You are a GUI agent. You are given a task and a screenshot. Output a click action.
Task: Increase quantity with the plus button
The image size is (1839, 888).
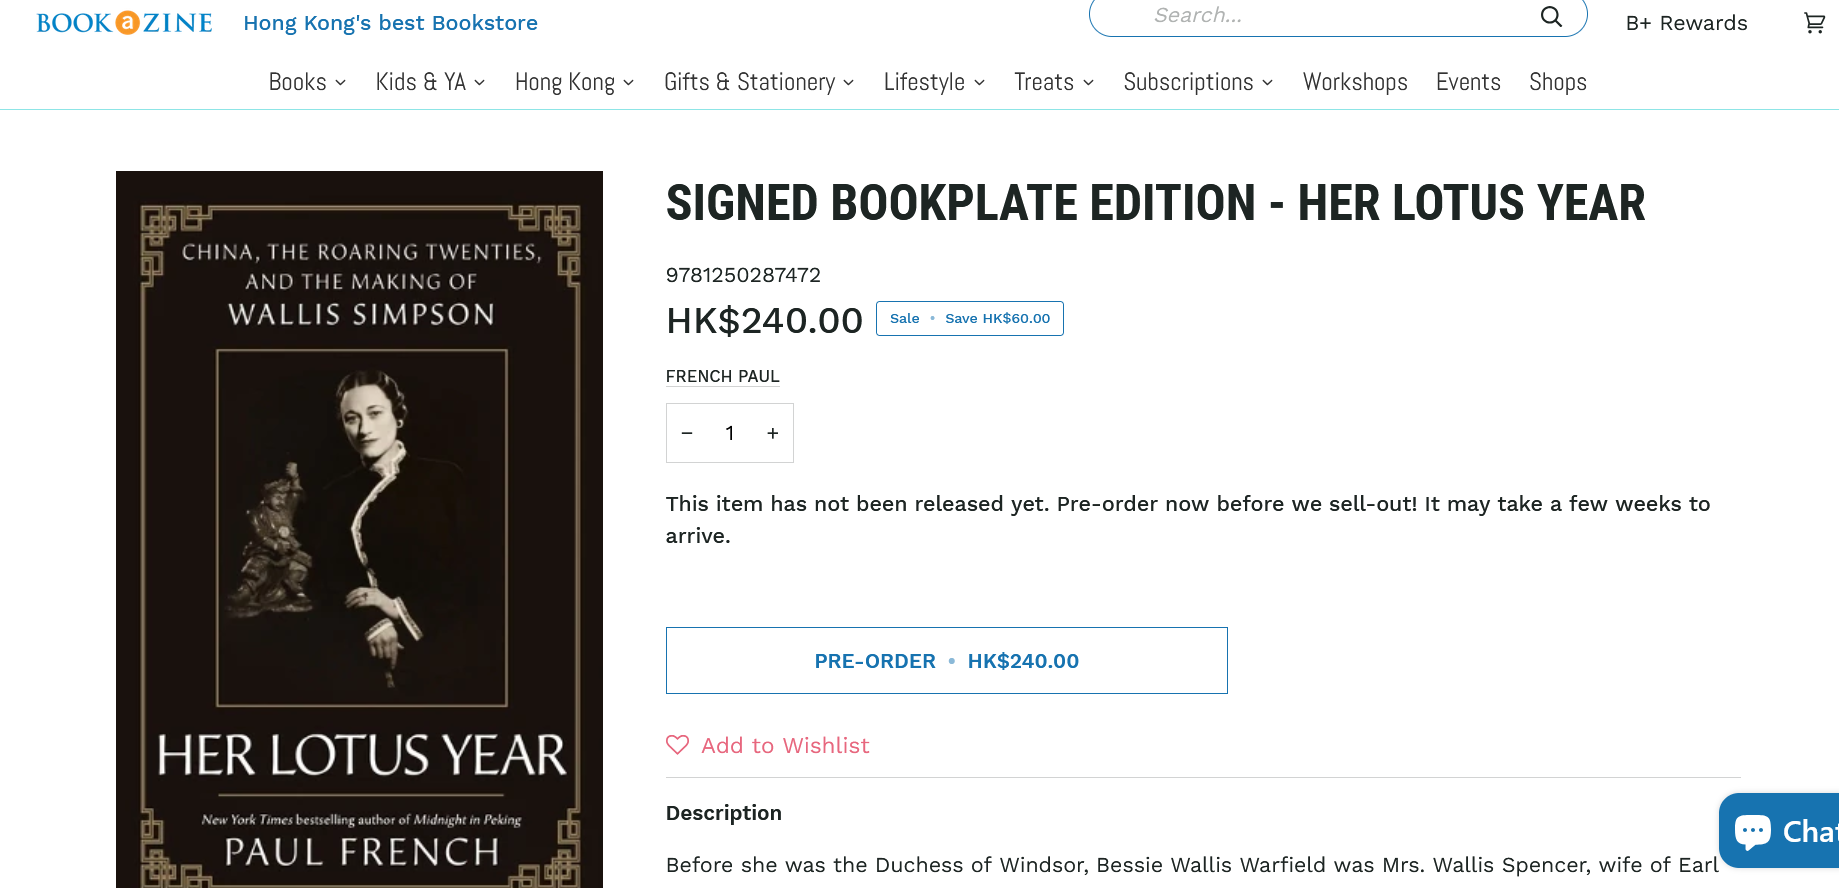coord(773,433)
